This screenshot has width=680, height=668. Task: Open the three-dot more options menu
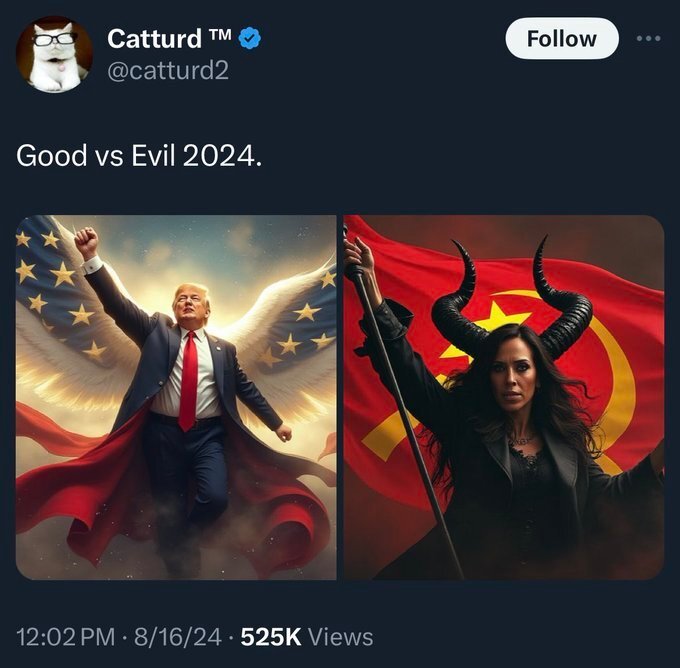[x=649, y=39]
